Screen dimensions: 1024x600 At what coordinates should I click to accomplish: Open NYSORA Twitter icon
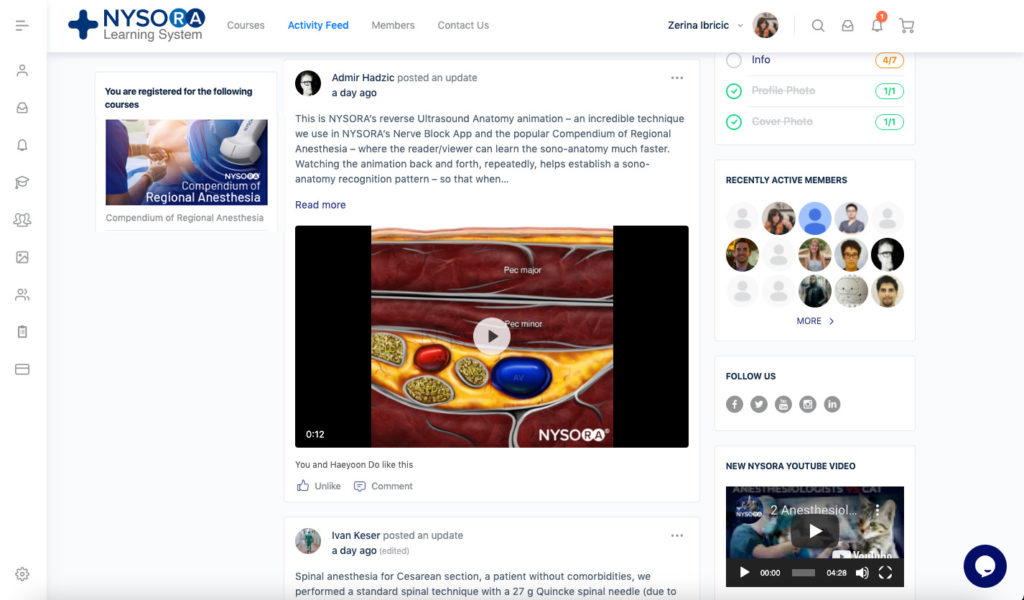point(759,404)
